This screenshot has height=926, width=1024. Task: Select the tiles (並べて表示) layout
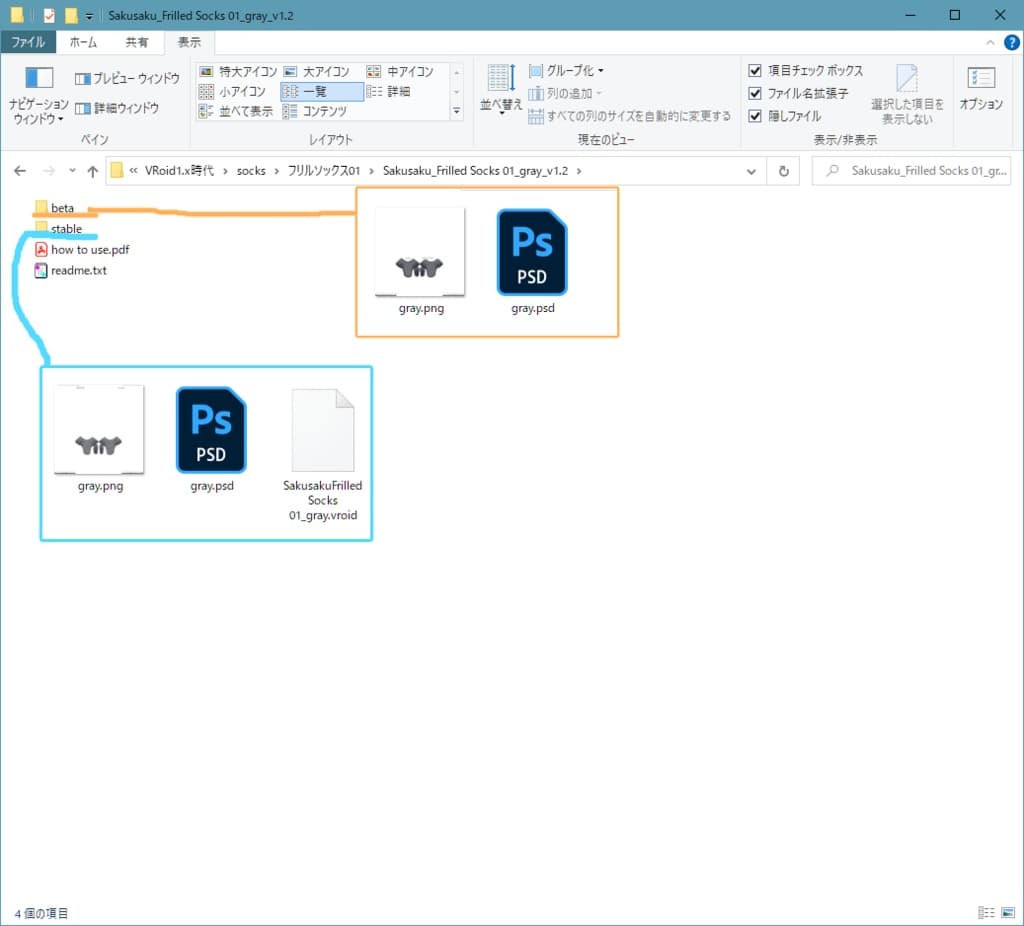(x=236, y=111)
